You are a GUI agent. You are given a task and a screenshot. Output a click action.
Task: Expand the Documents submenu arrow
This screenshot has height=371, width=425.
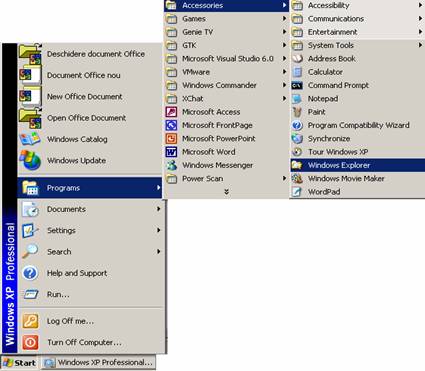coord(159,209)
